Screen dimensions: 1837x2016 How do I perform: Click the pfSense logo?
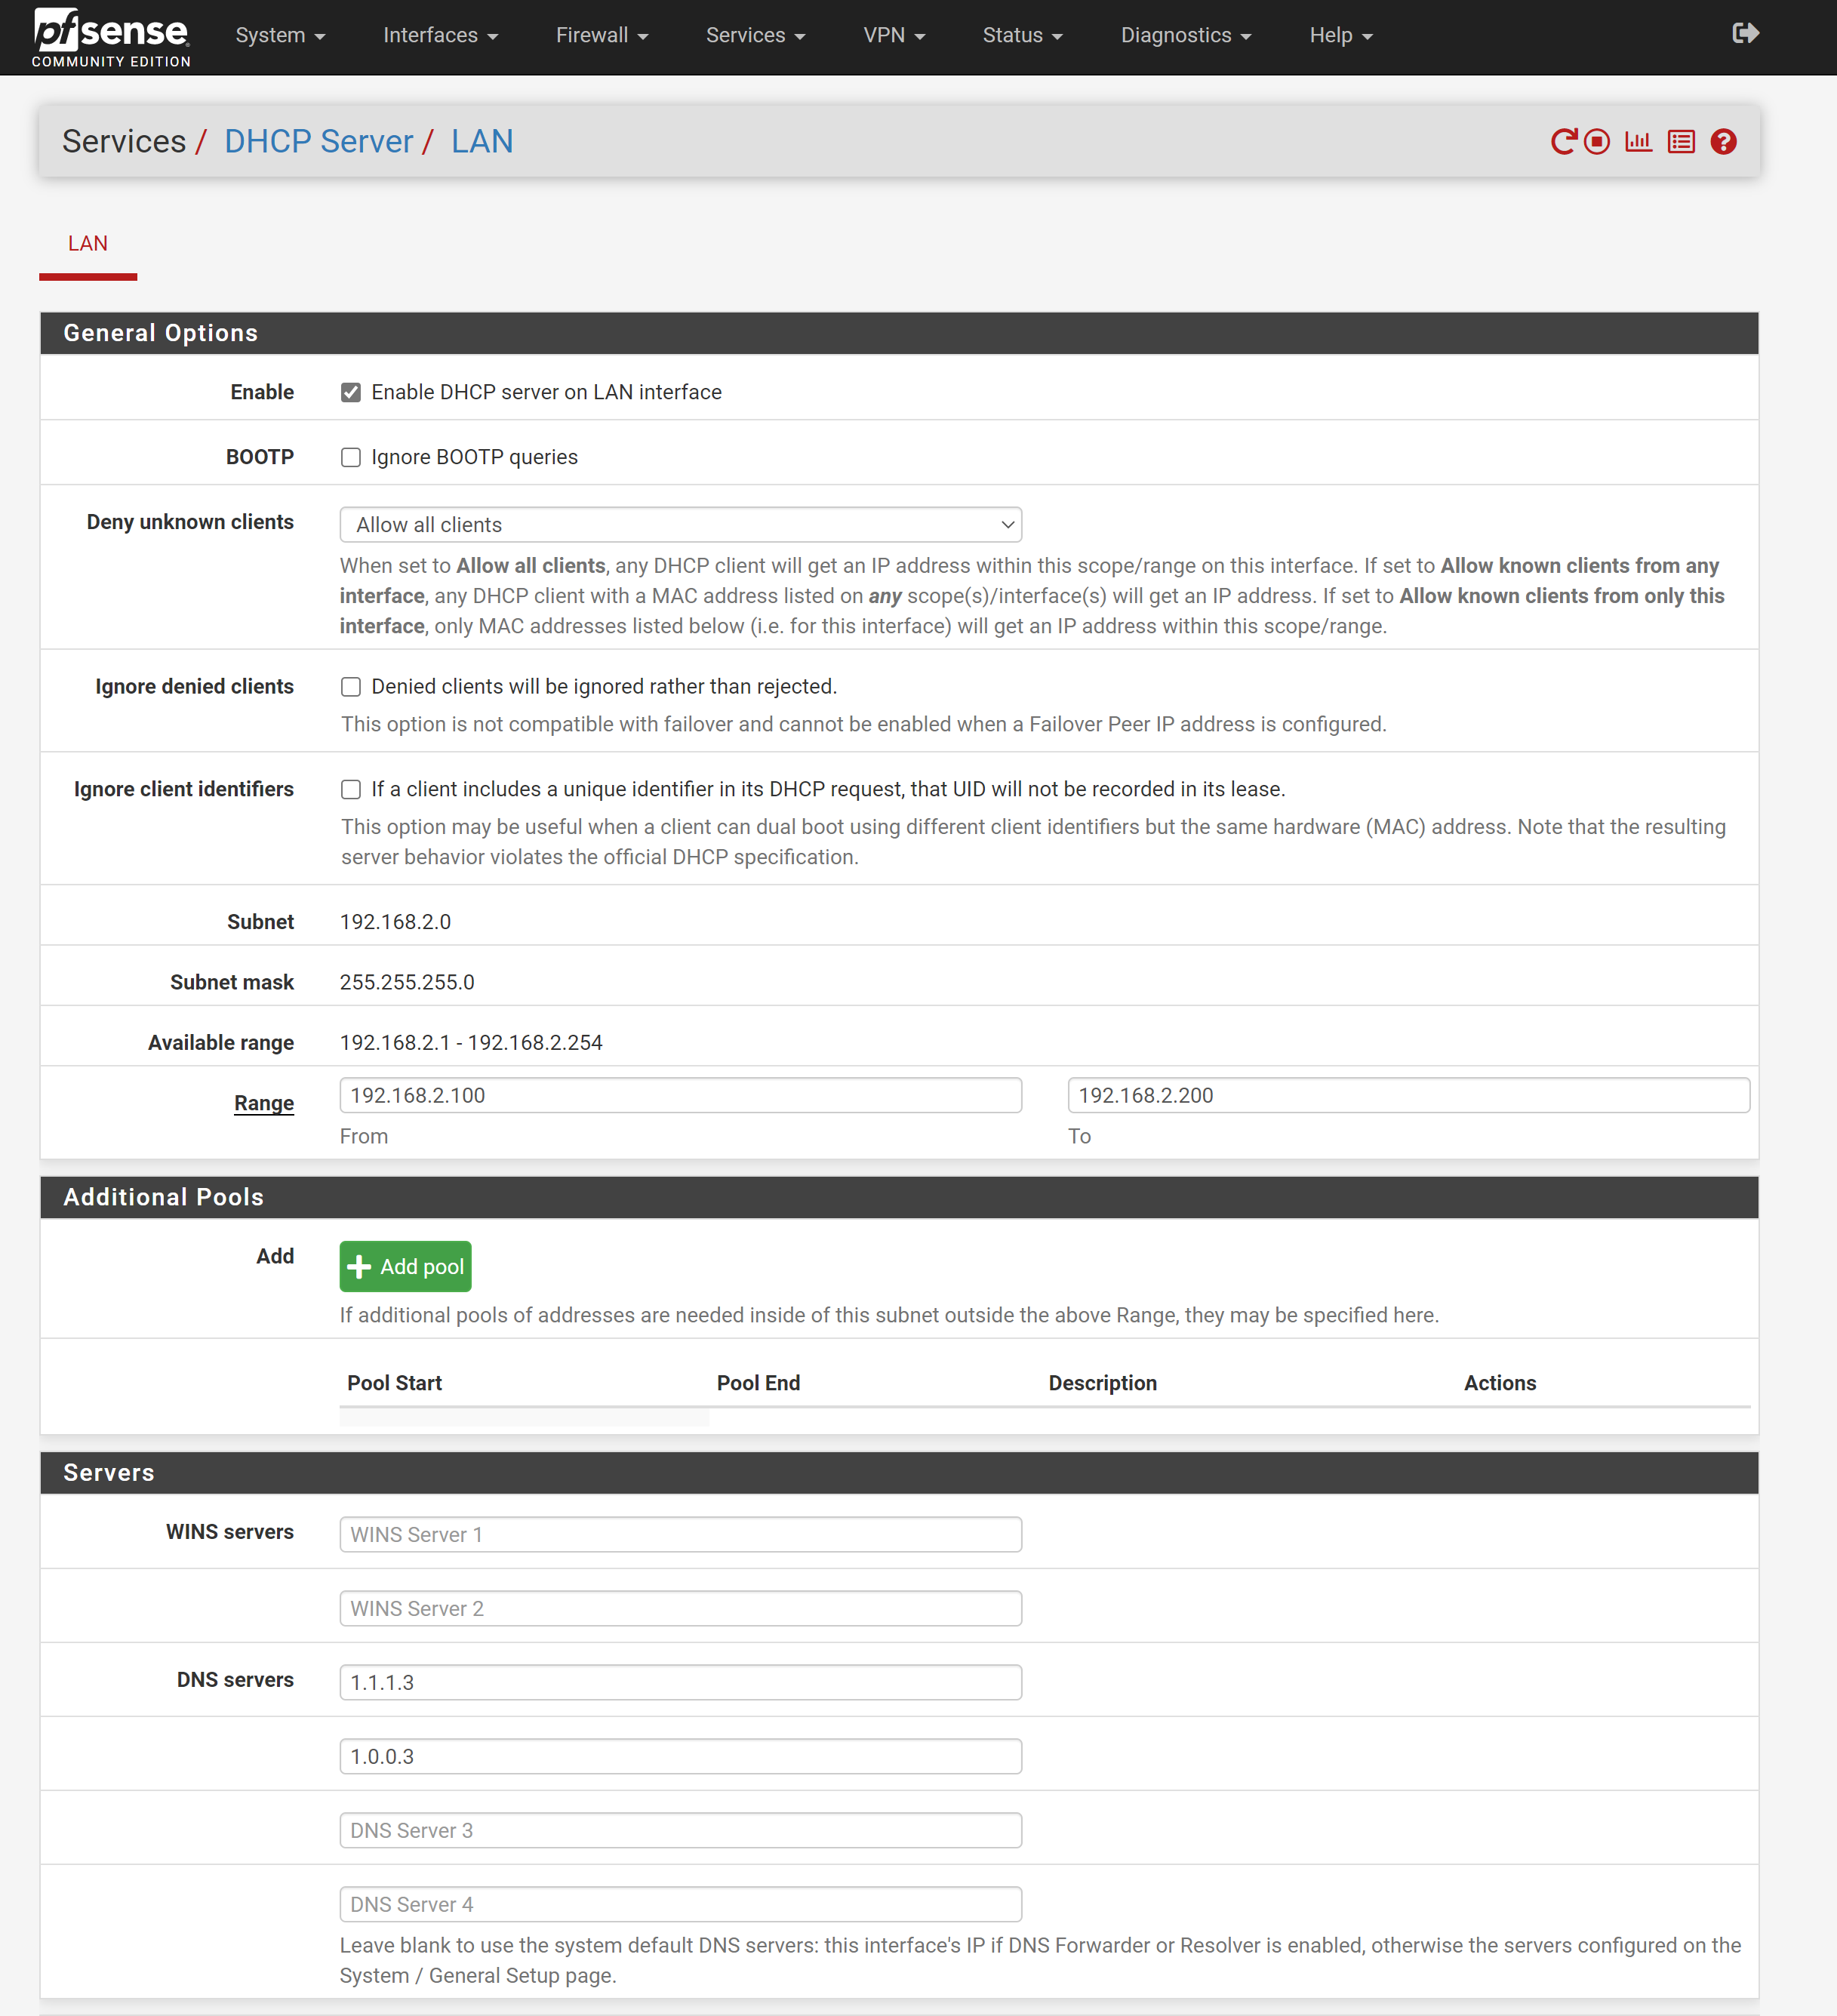111,37
